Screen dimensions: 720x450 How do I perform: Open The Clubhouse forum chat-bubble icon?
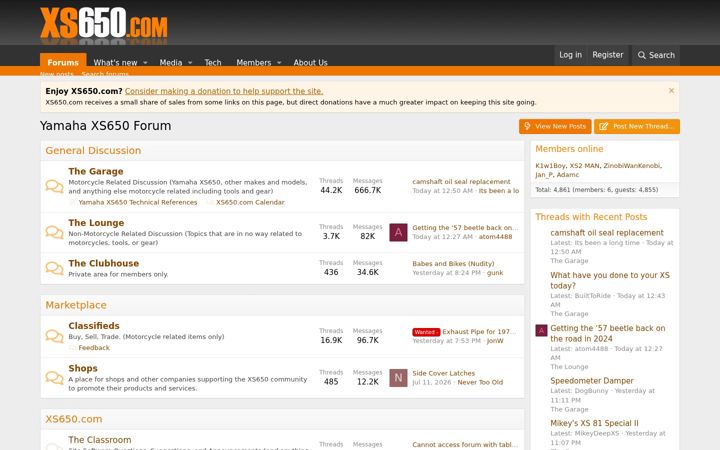(54, 268)
